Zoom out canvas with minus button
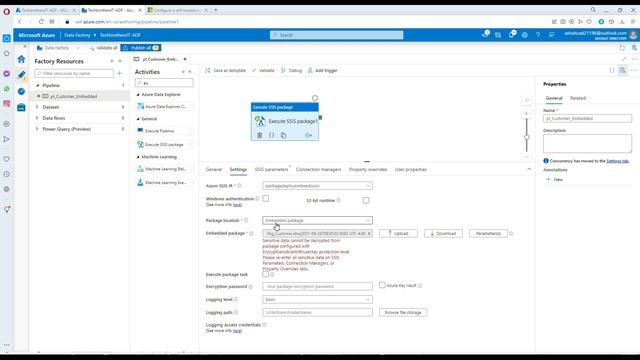The image size is (640, 360). pyautogui.click(x=527, y=157)
